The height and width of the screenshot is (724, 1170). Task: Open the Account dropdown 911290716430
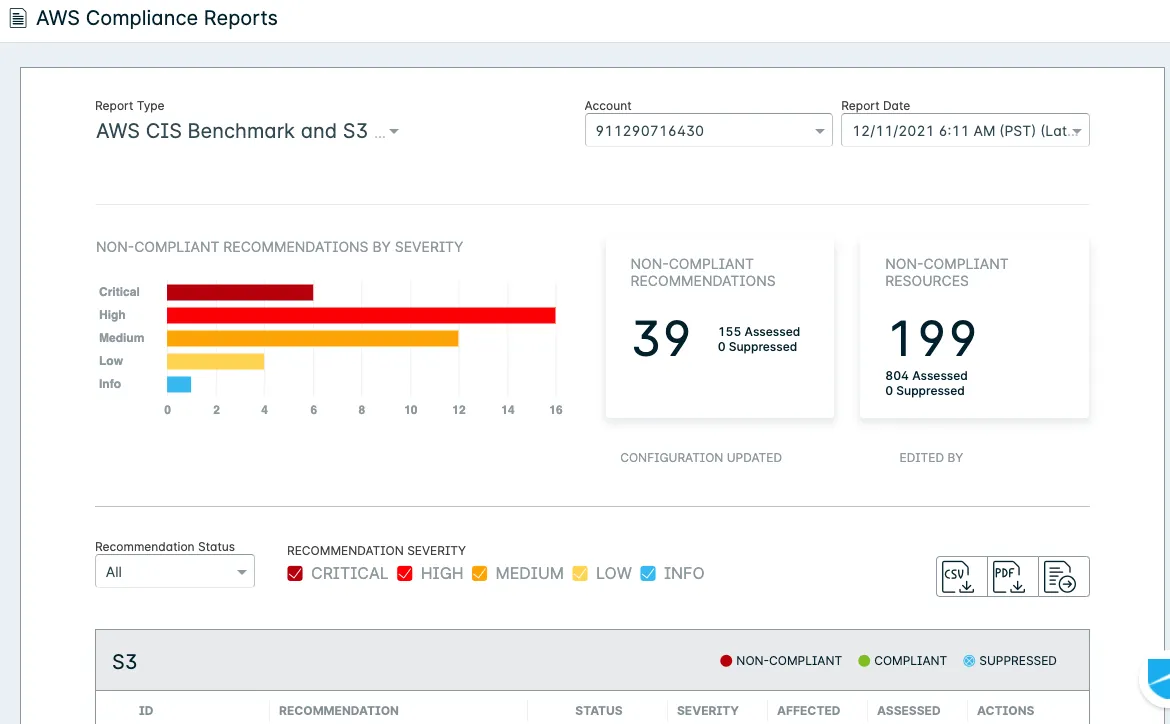708,131
